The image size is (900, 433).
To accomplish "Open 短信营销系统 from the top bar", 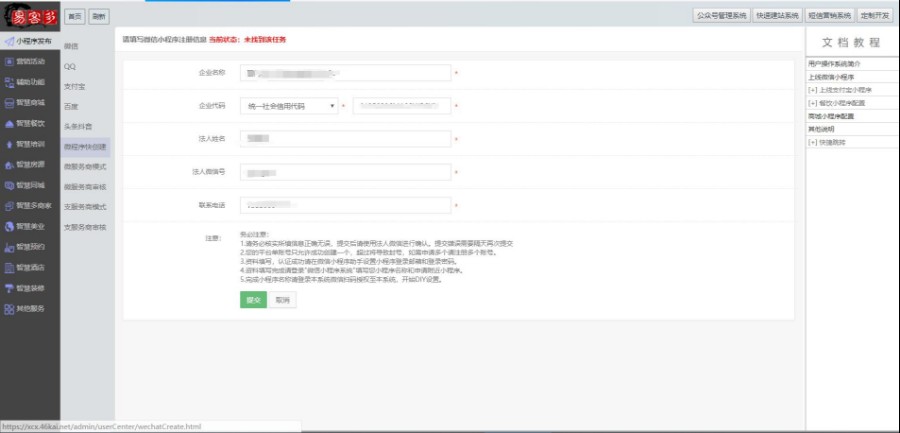I will (829, 16).
